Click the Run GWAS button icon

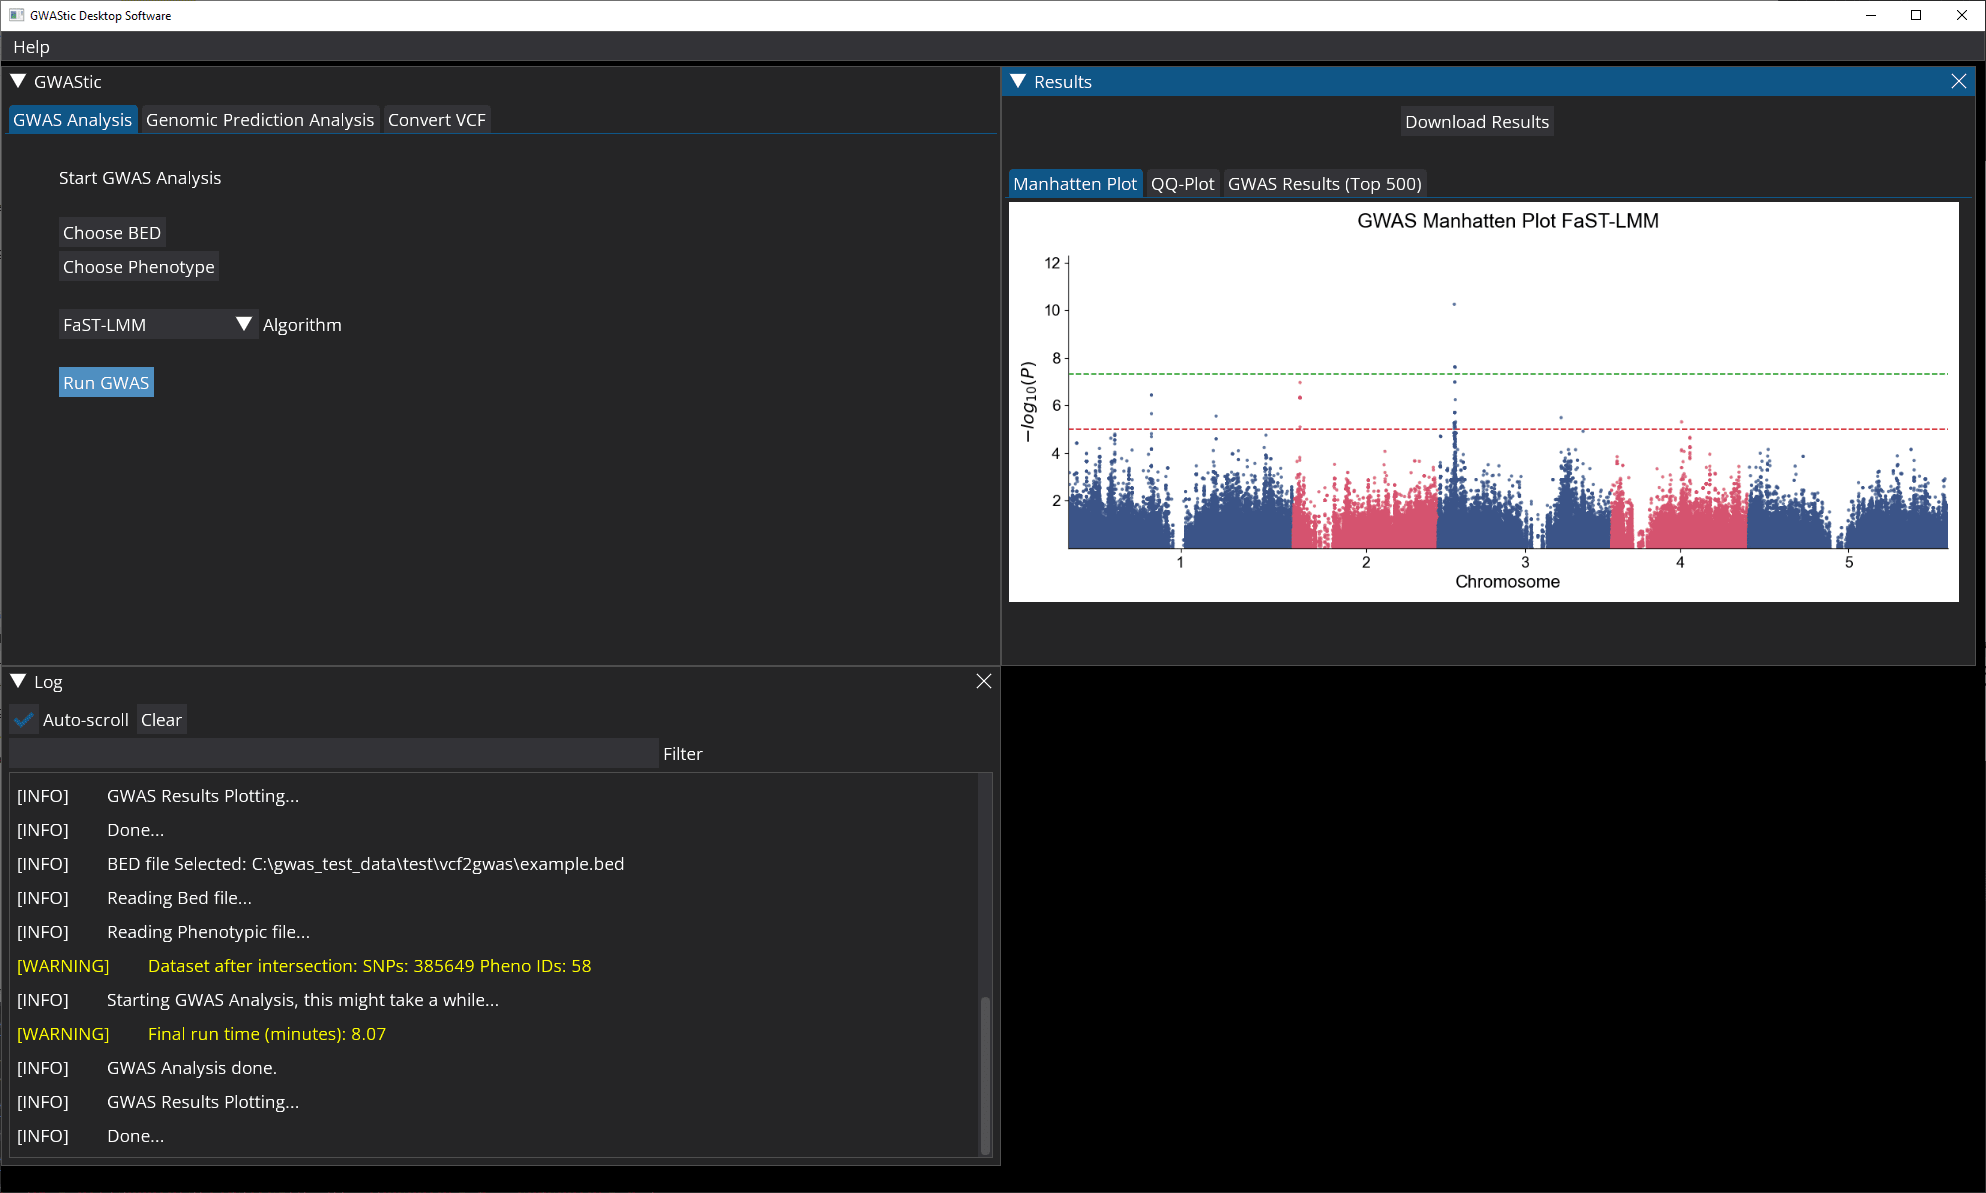[105, 383]
